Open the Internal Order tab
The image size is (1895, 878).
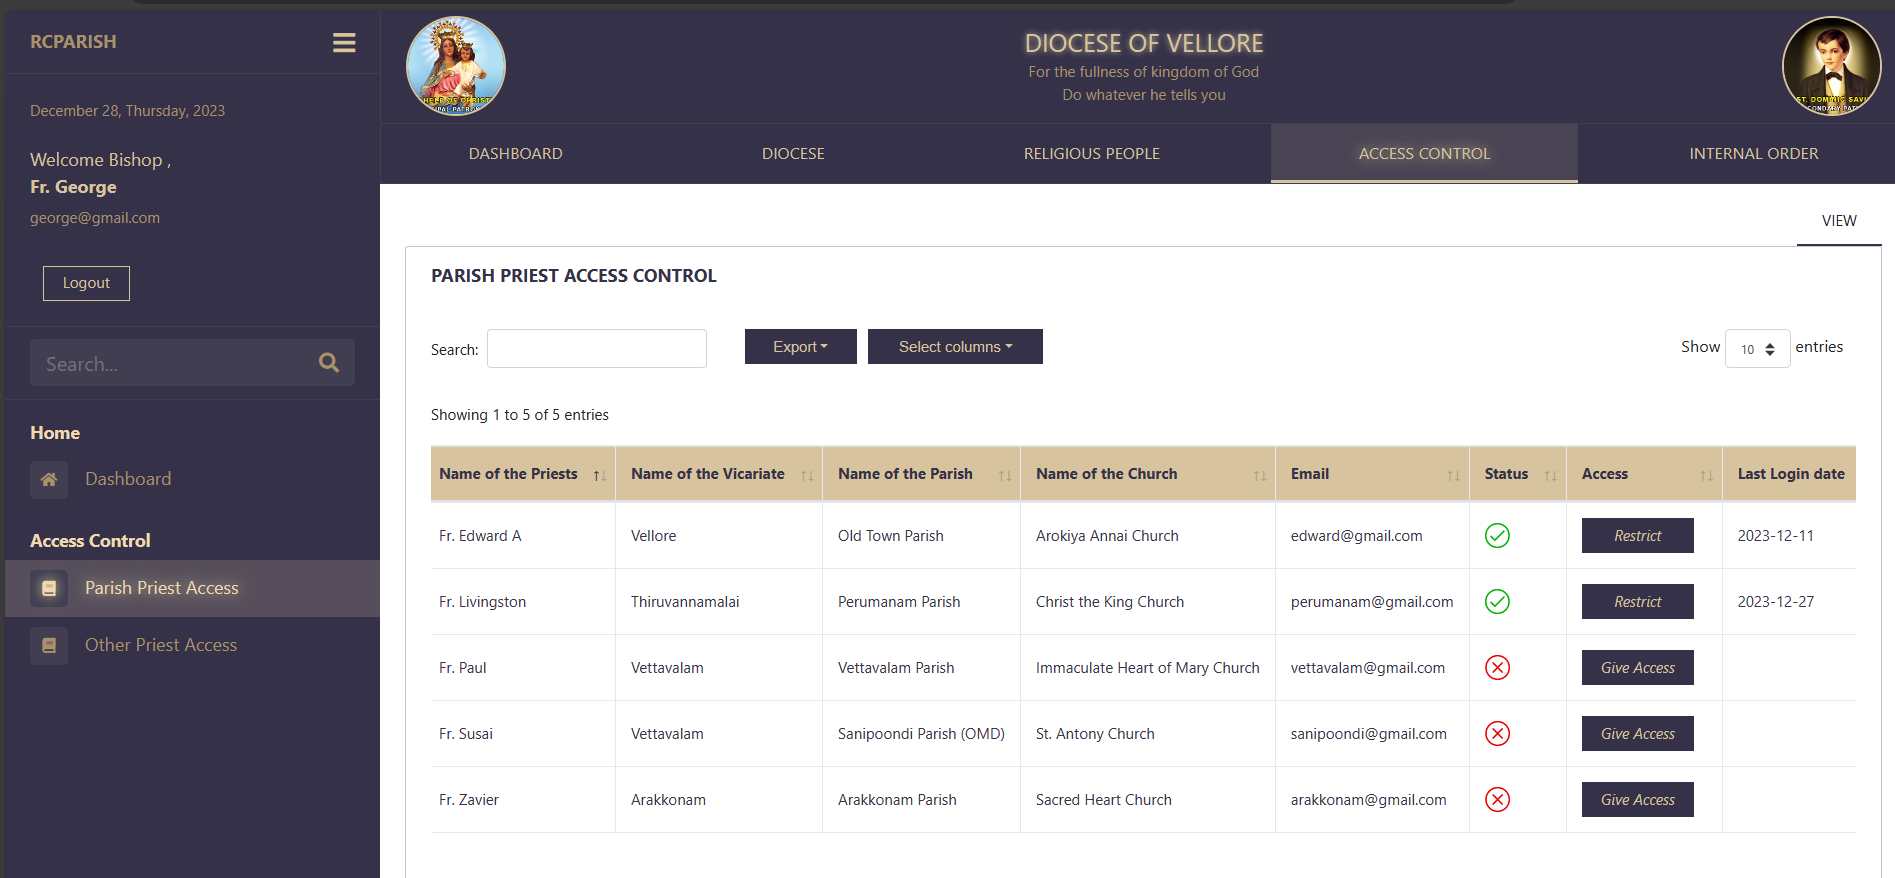(1753, 154)
